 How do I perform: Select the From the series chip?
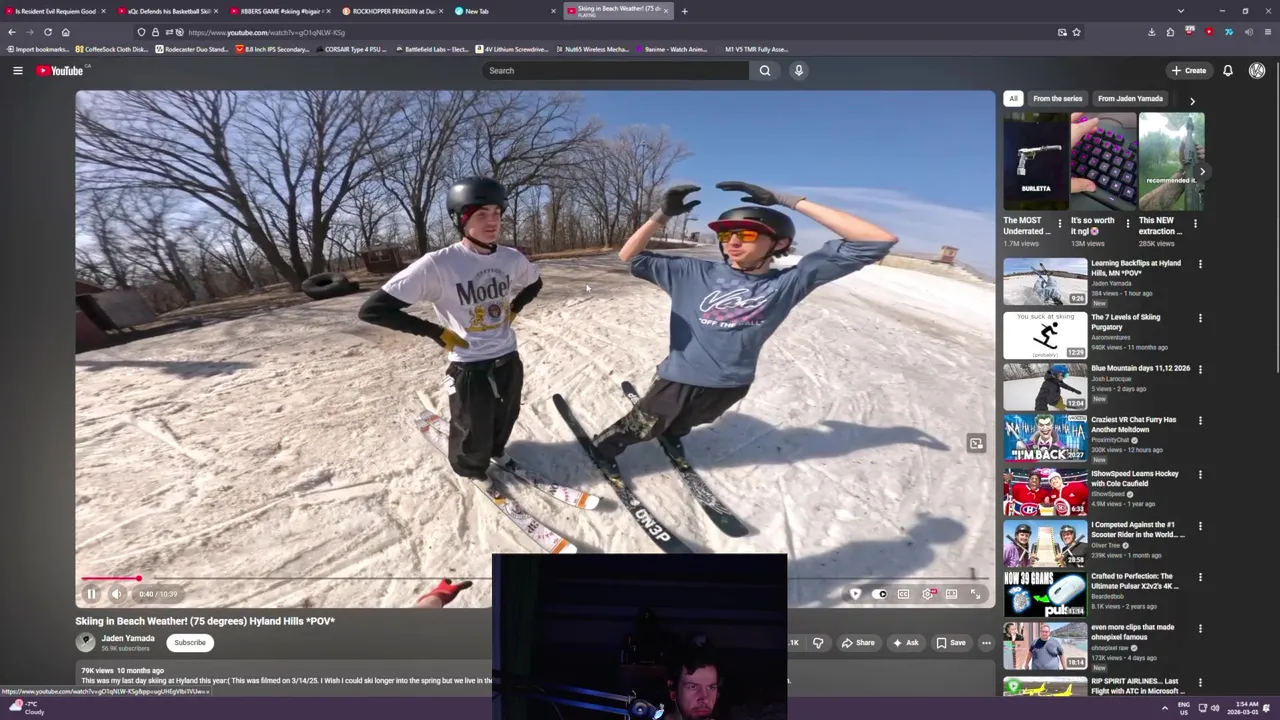click(1057, 99)
